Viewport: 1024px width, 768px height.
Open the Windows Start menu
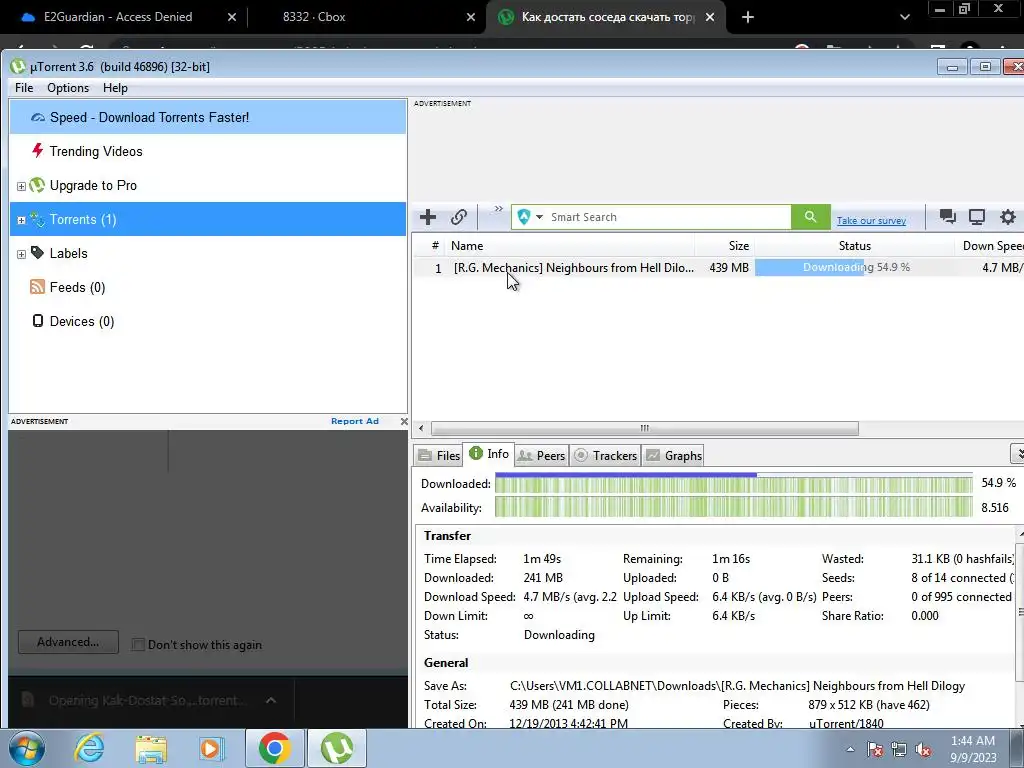tap(26, 748)
